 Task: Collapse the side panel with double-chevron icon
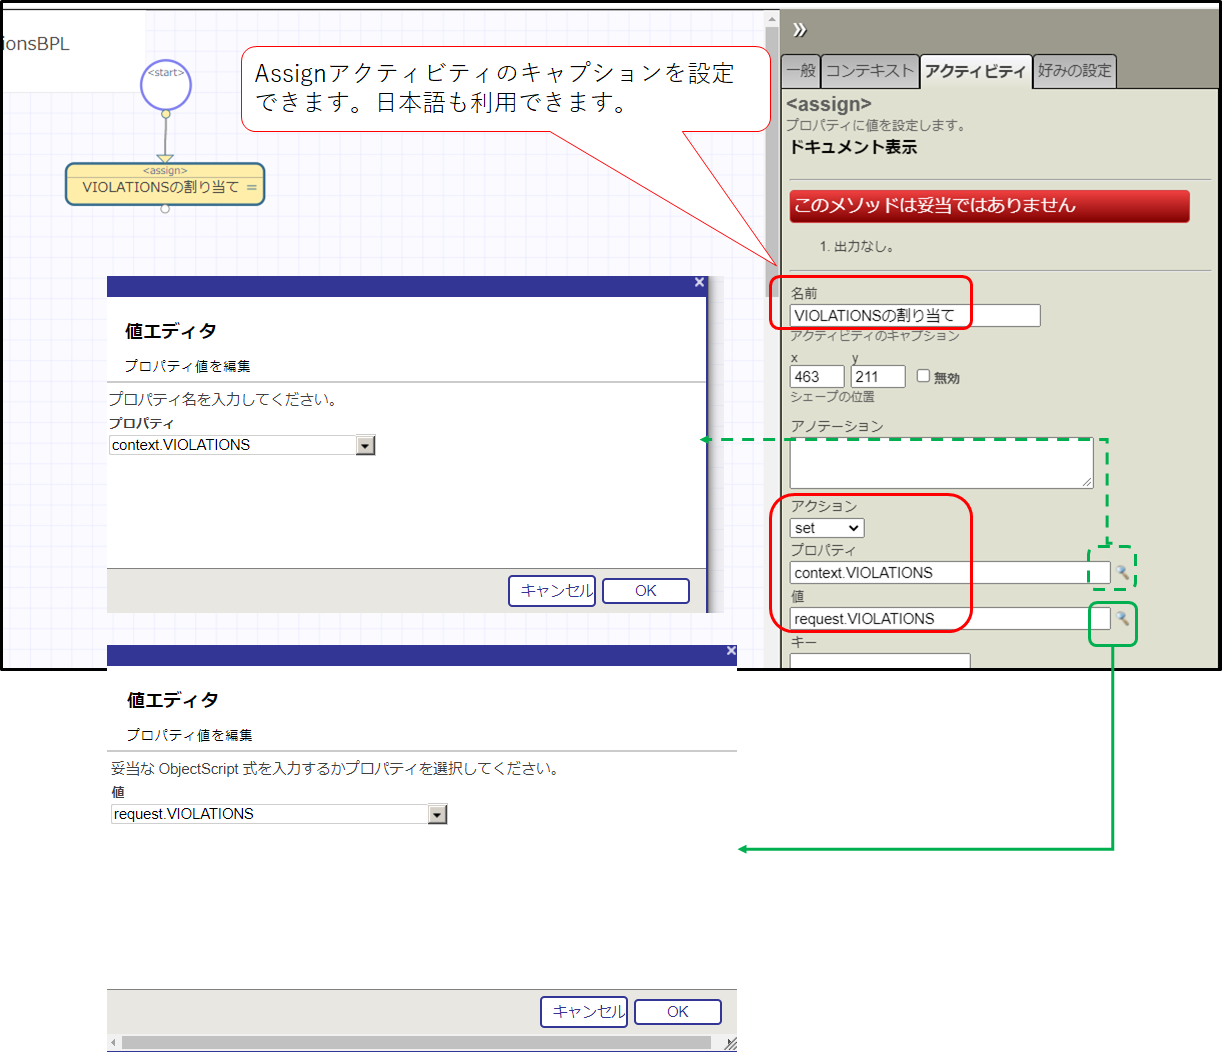(799, 30)
